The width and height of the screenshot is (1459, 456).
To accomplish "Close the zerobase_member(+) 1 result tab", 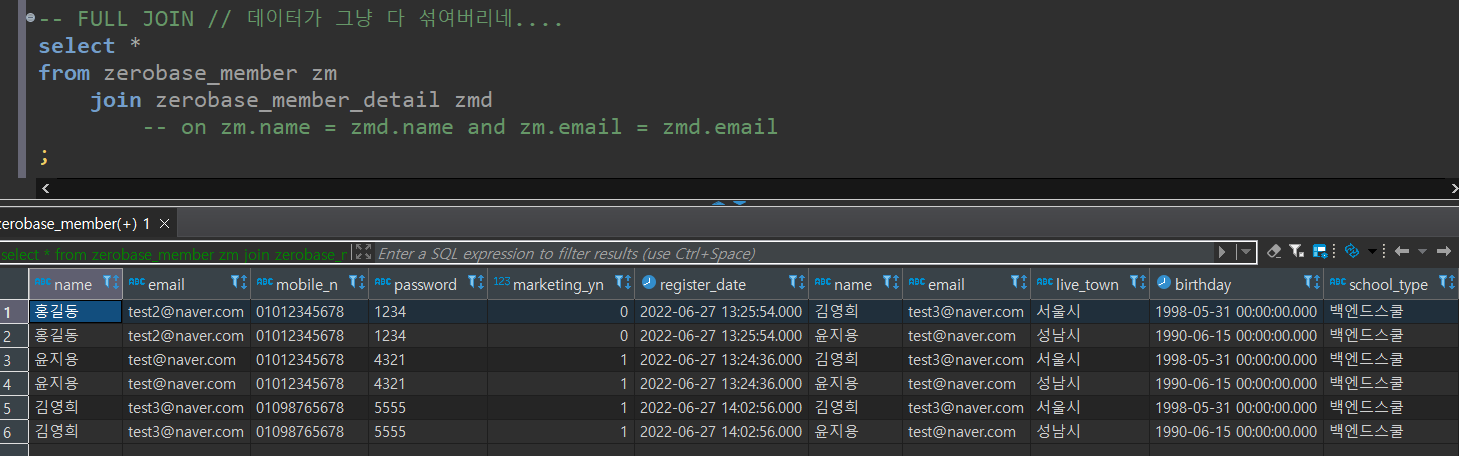I will click(165, 223).
